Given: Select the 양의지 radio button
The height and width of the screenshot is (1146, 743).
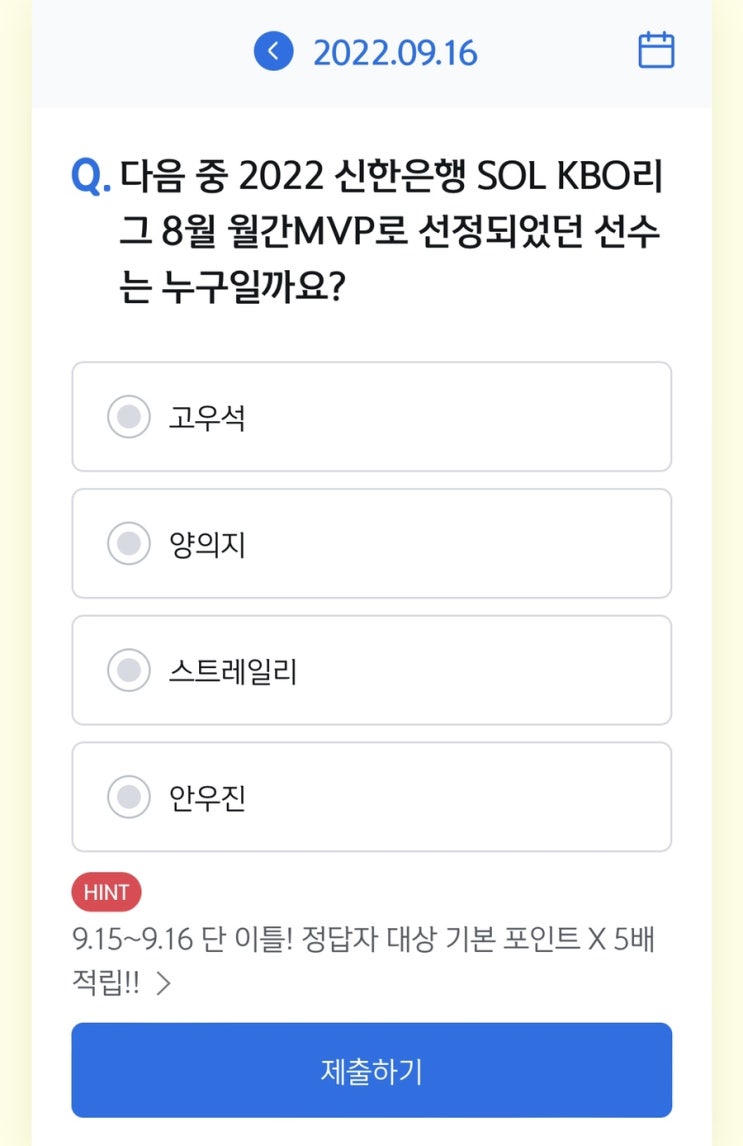Looking at the screenshot, I should pyautogui.click(x=128, y=543).
